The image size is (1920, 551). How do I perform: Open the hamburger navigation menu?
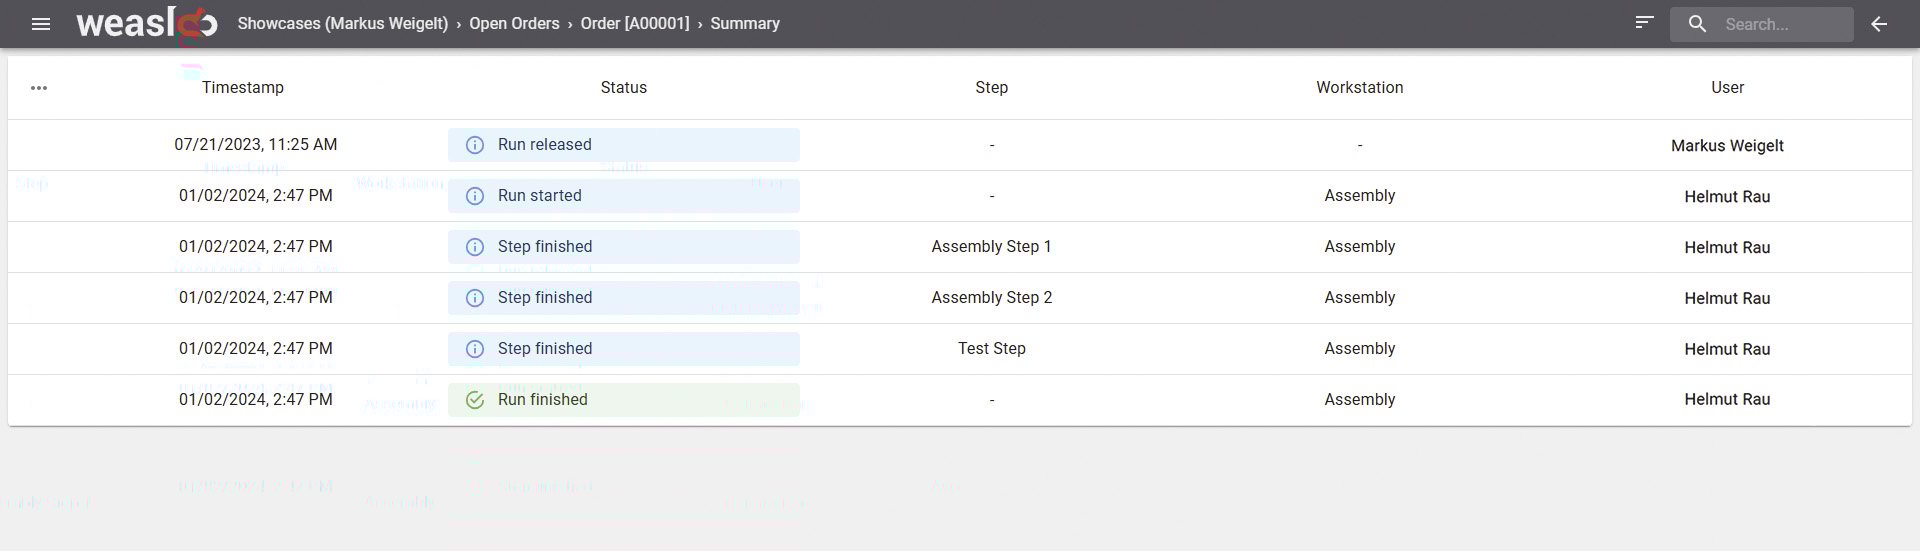(x=41, y=24)
